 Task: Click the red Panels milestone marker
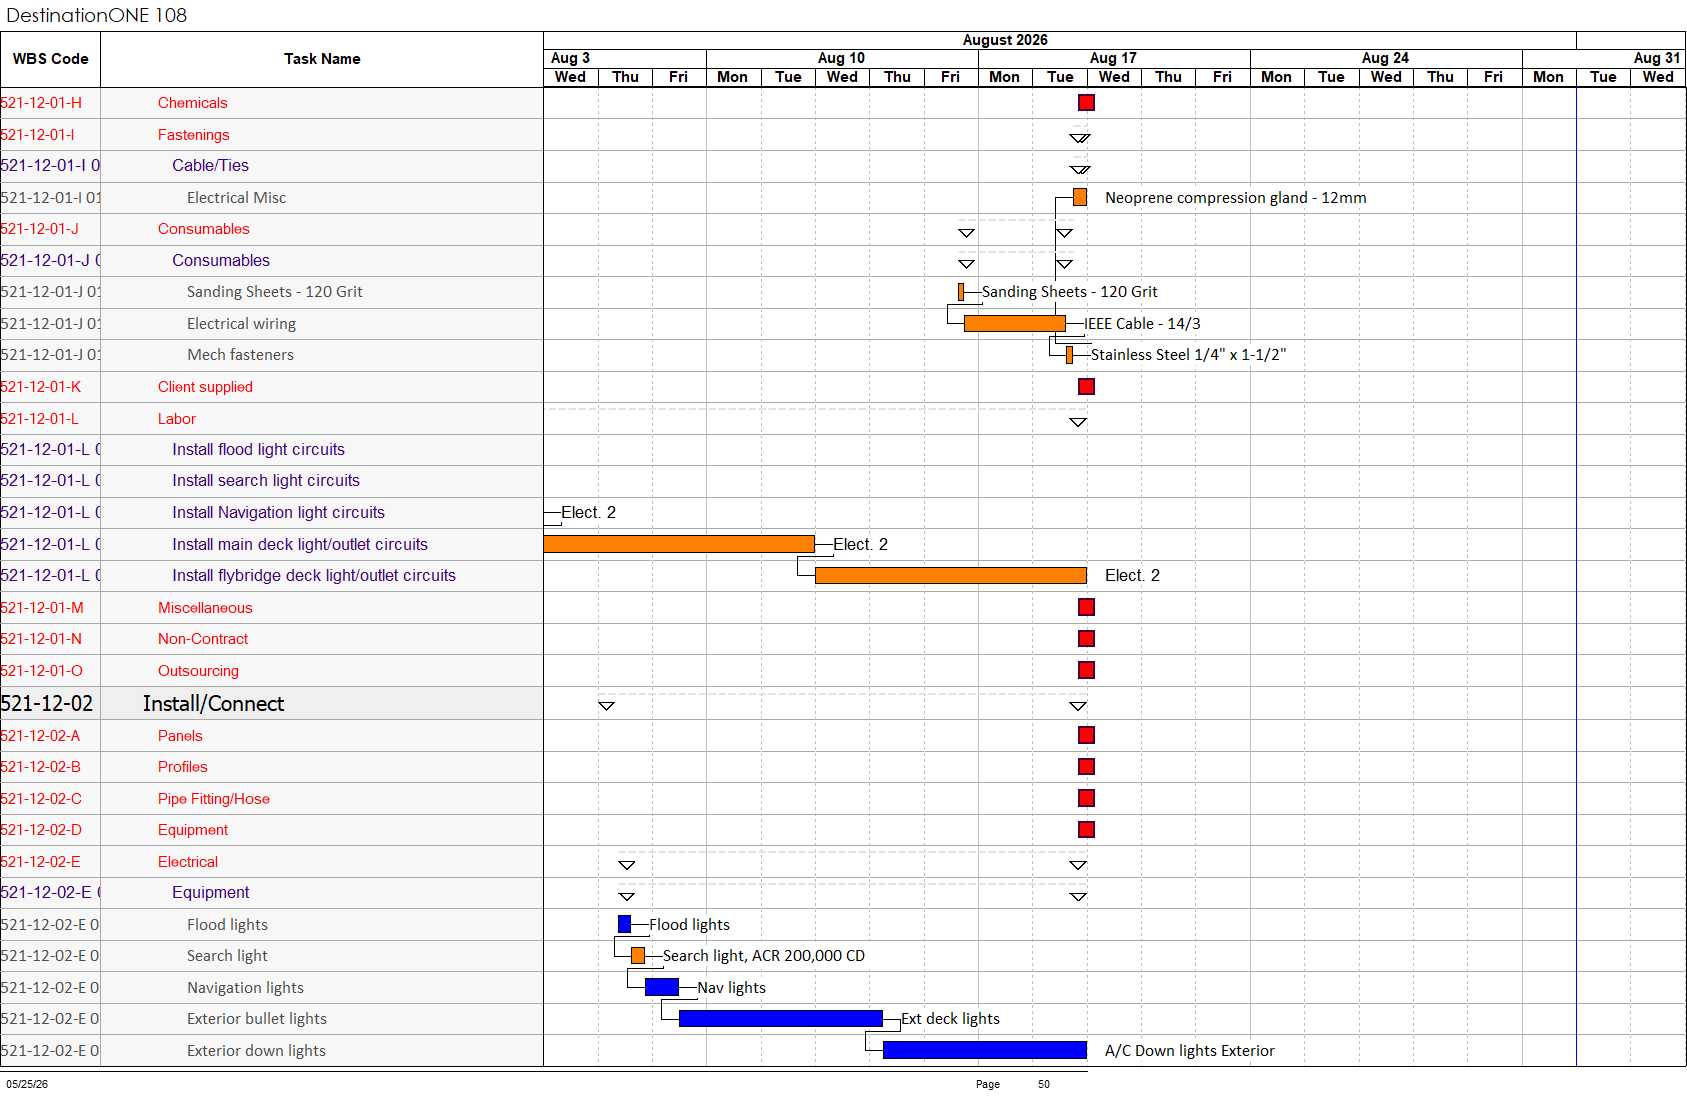pyautogui.click(x=1086, y=735)
